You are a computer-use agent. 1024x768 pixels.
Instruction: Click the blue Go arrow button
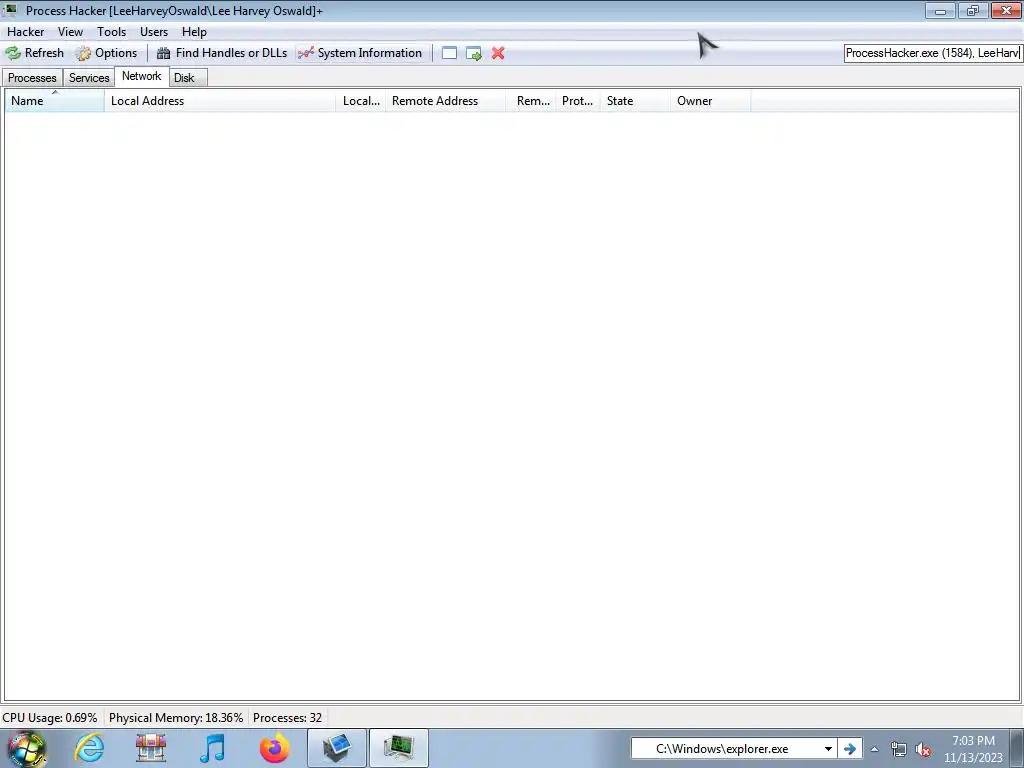click(x=850, y=749)
